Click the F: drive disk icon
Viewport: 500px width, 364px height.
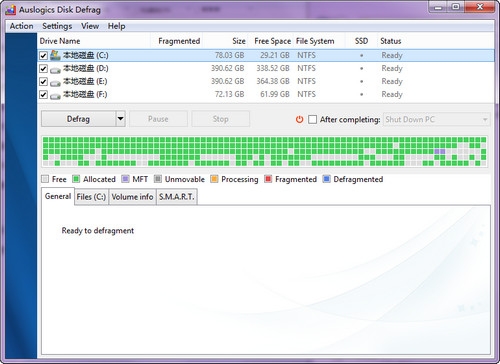coord(55,96)
